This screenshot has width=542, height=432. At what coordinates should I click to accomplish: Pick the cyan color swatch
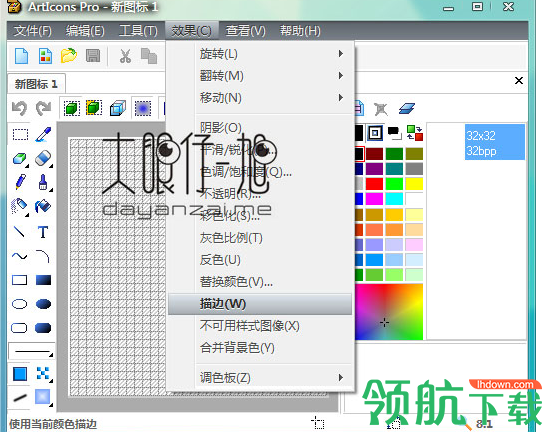point(394,199)
